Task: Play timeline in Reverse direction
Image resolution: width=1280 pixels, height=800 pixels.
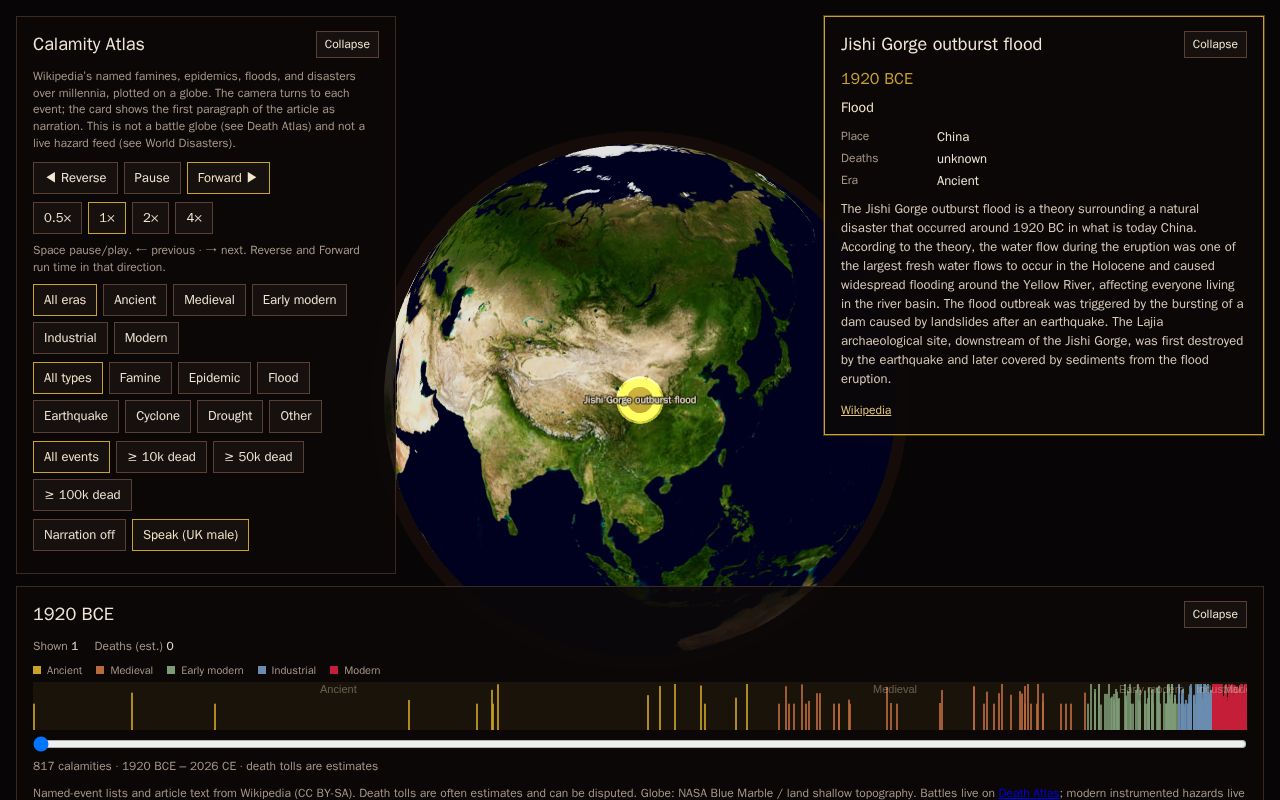Action: [75, 178]
